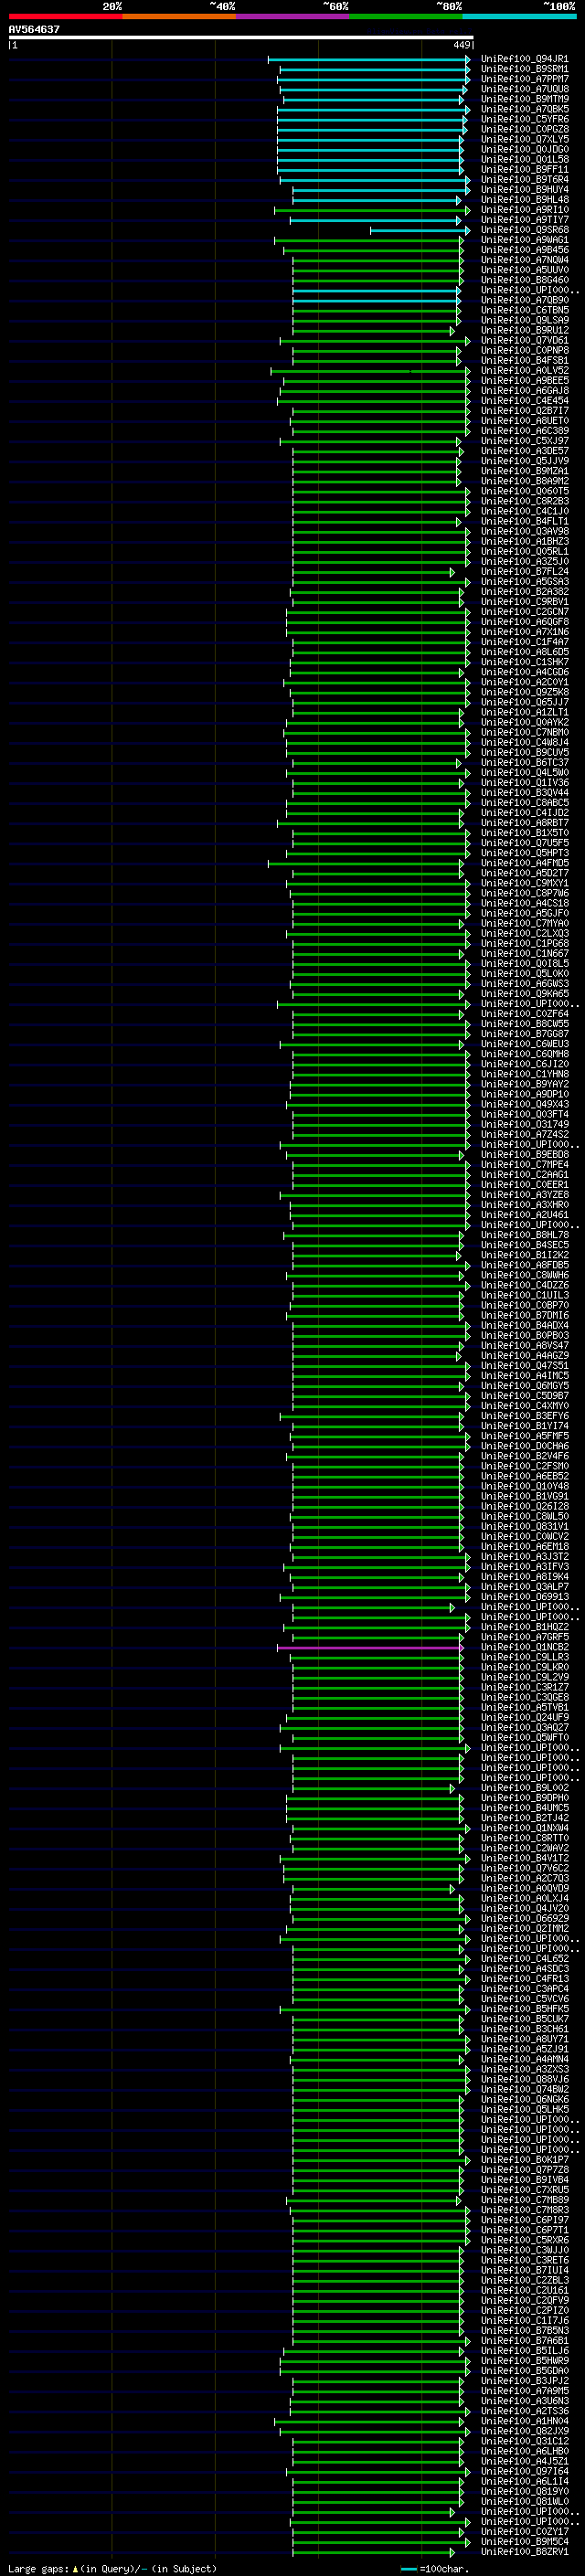This screenshot has height=2576, width=585.
Task: Click the UniRef100_Q3AV98 label
Action: 525,531
